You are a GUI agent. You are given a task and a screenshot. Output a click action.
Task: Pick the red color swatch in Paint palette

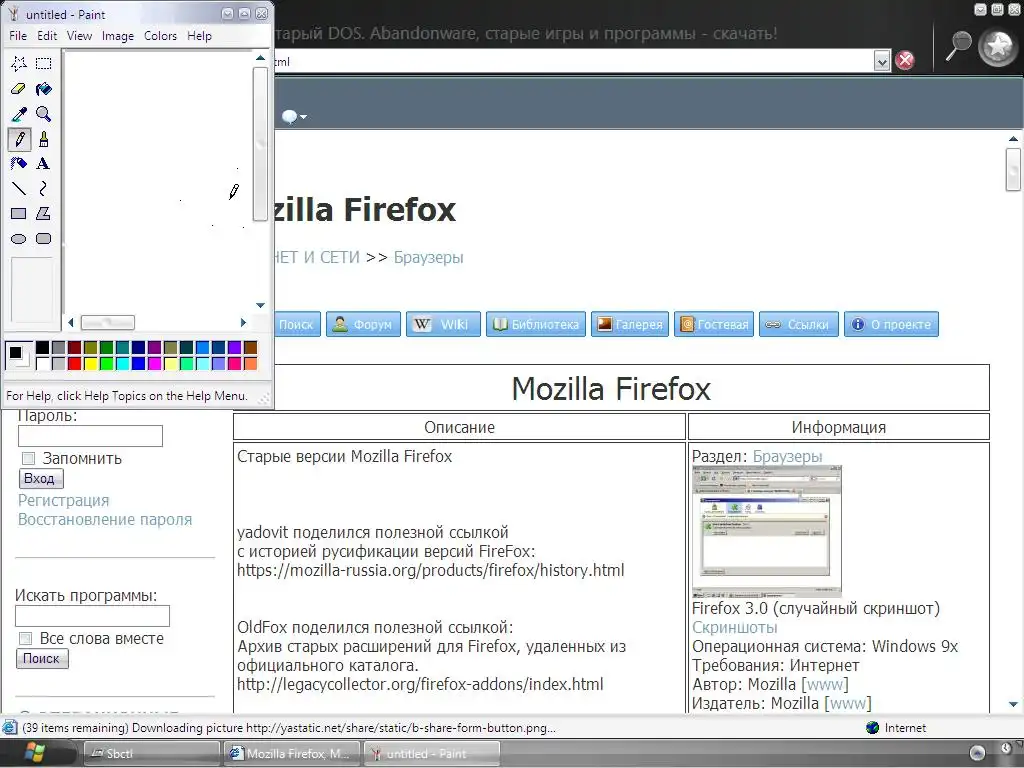pyautogui.click(x=74, y=364)
